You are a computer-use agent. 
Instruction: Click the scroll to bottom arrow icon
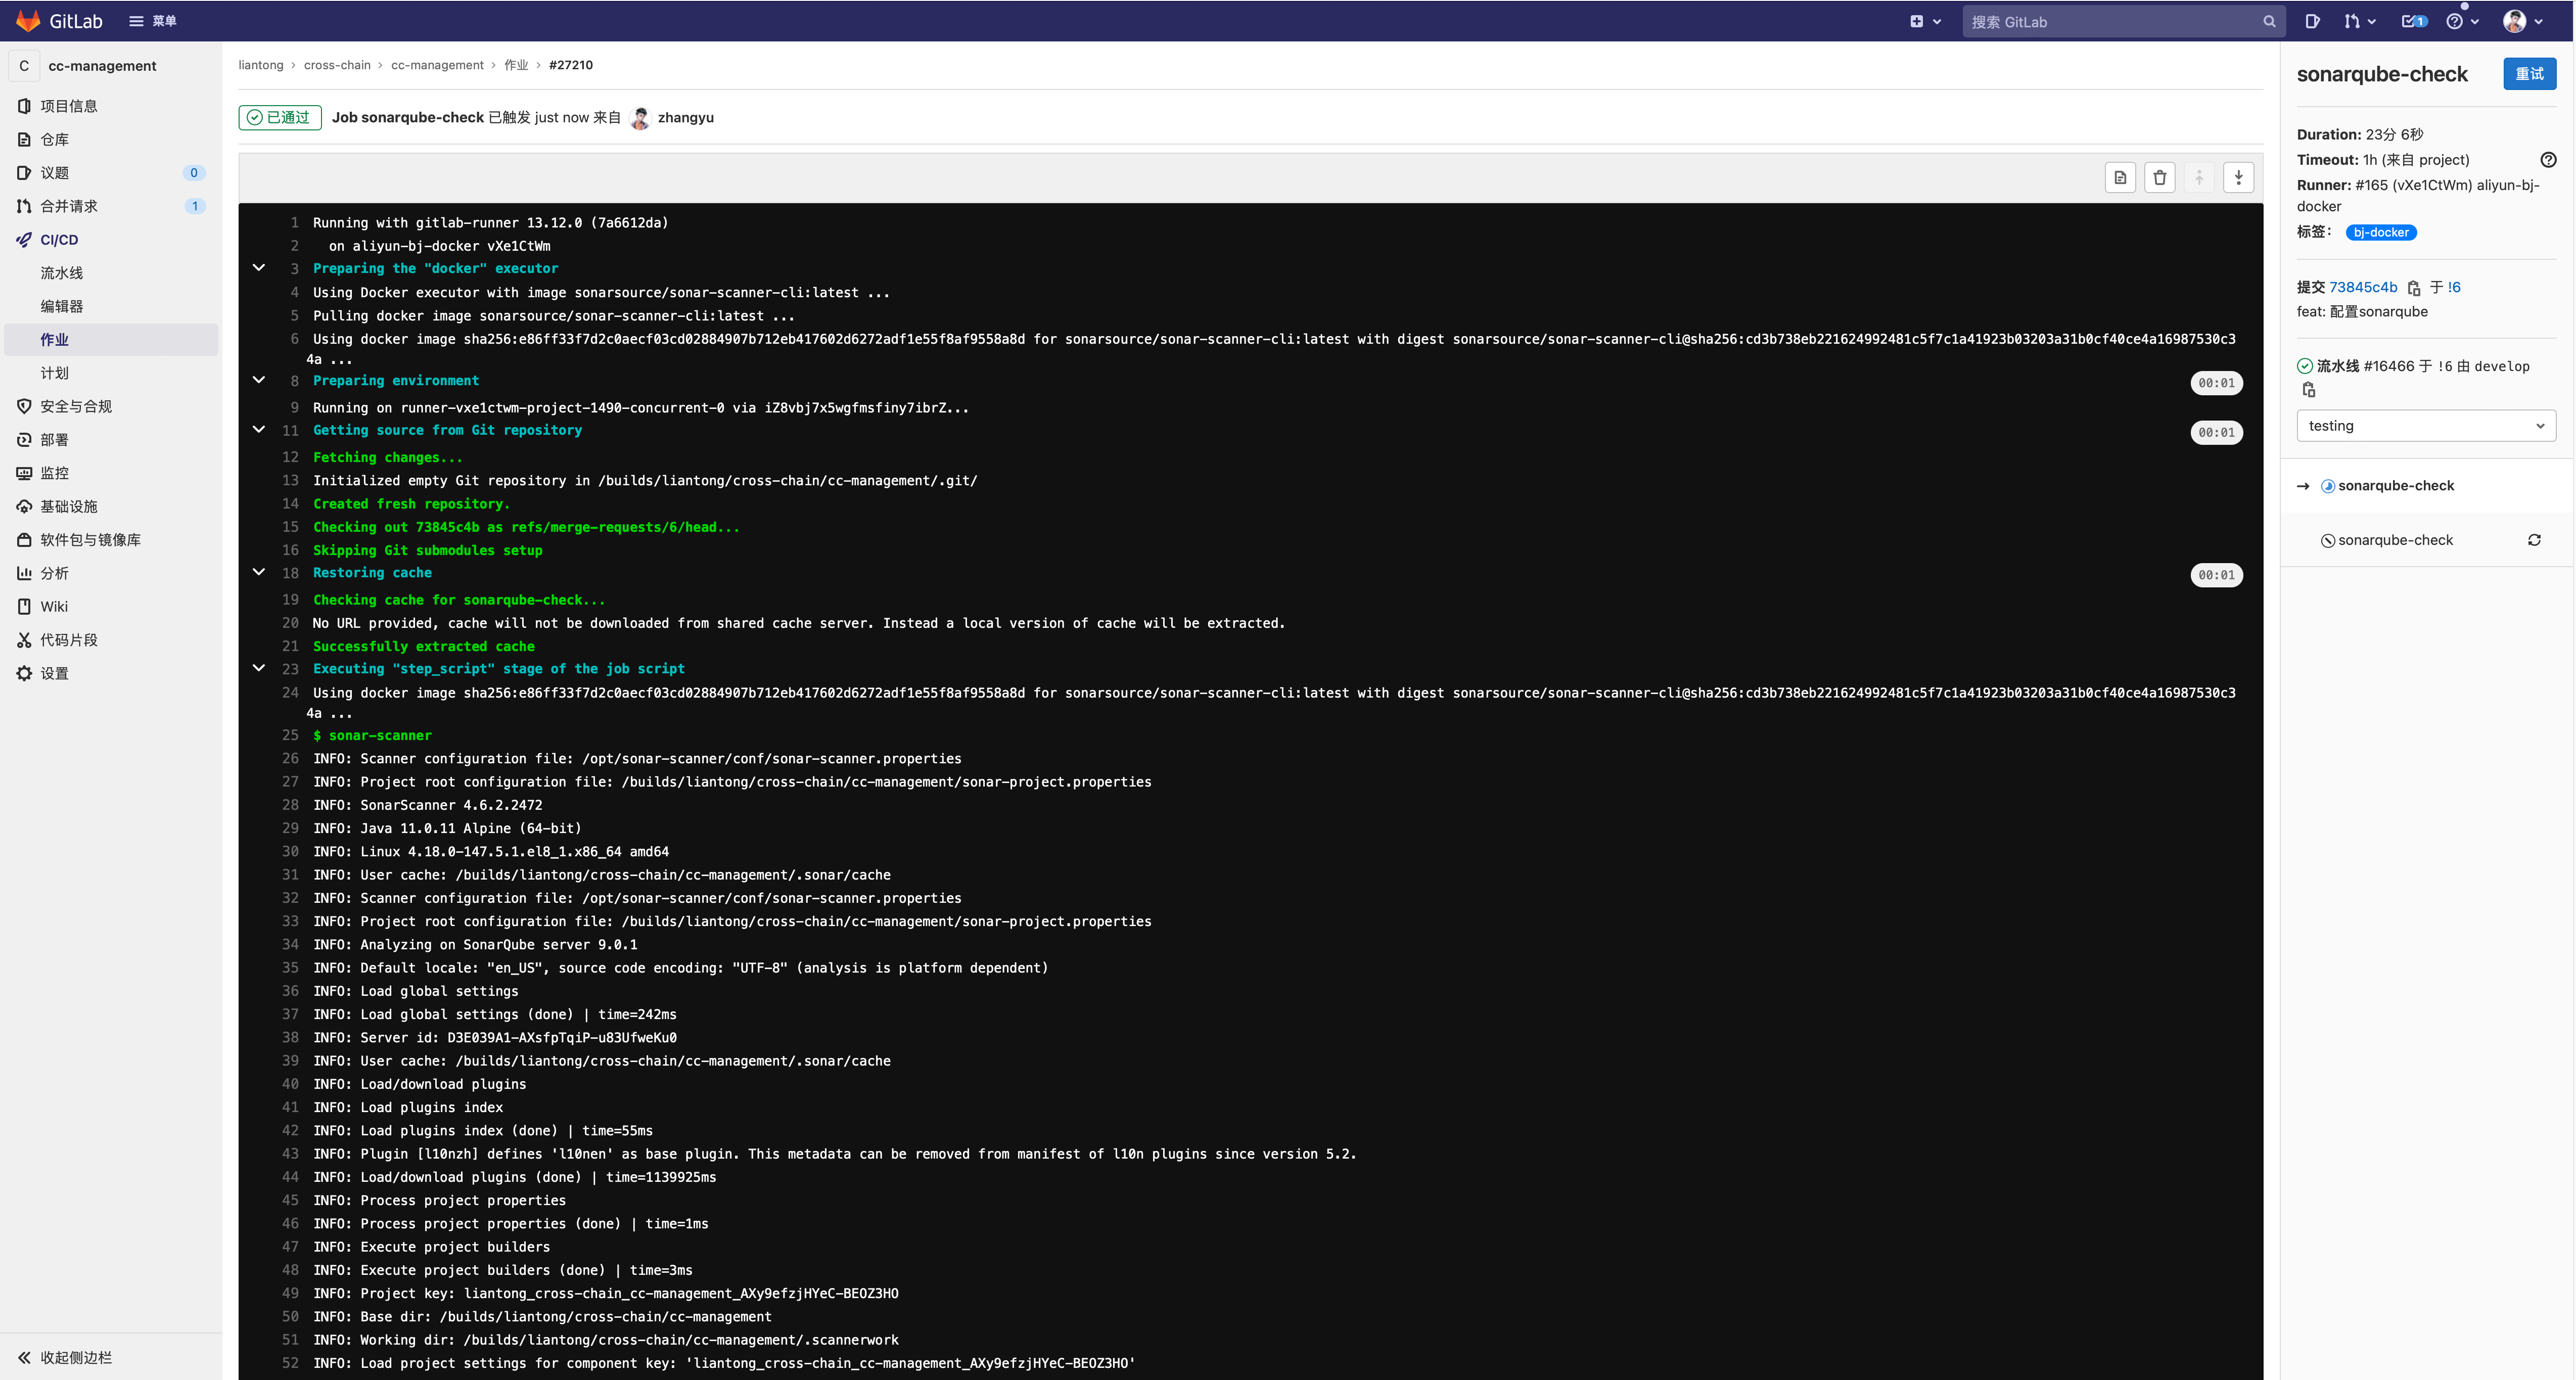(x=2238, y=178)
